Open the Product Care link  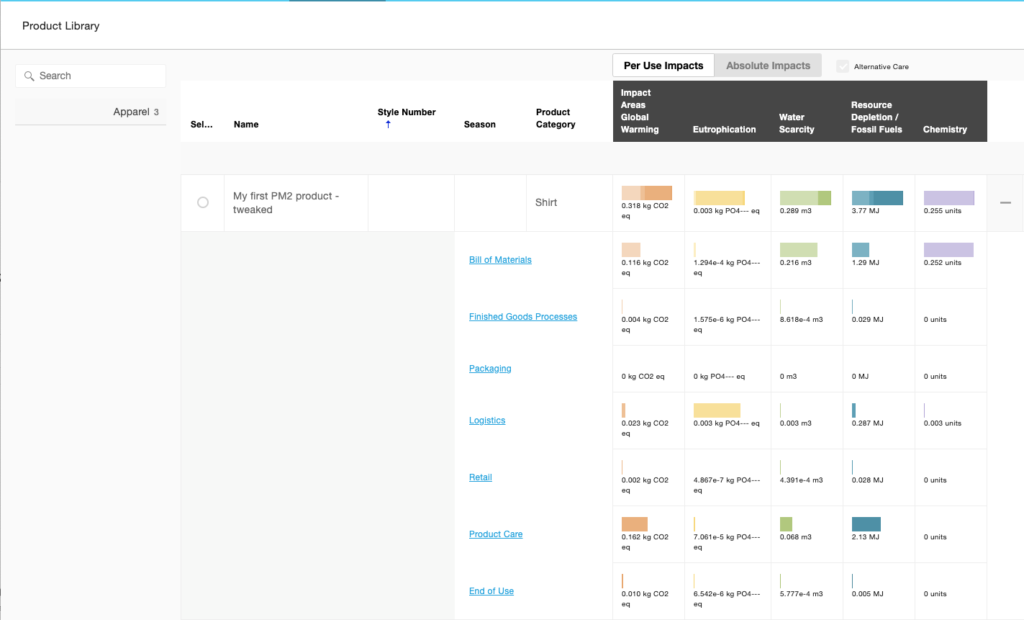pos(496,534)
